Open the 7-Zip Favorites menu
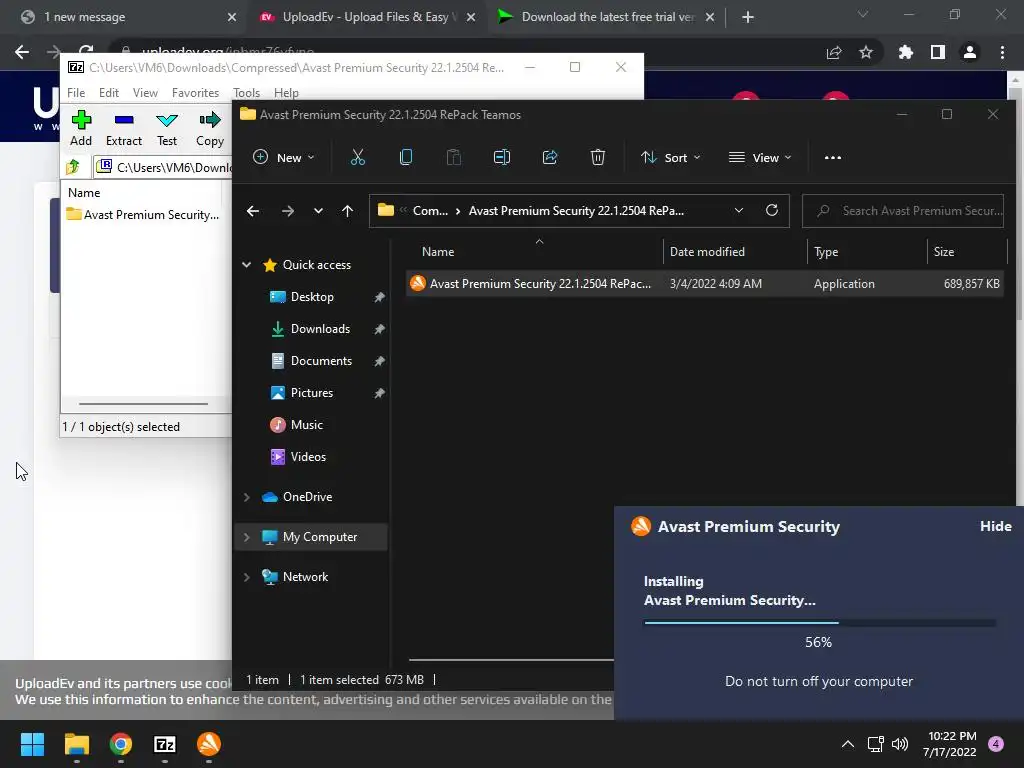The width and height of the screenshot is (1024, 768). (195, 93)
